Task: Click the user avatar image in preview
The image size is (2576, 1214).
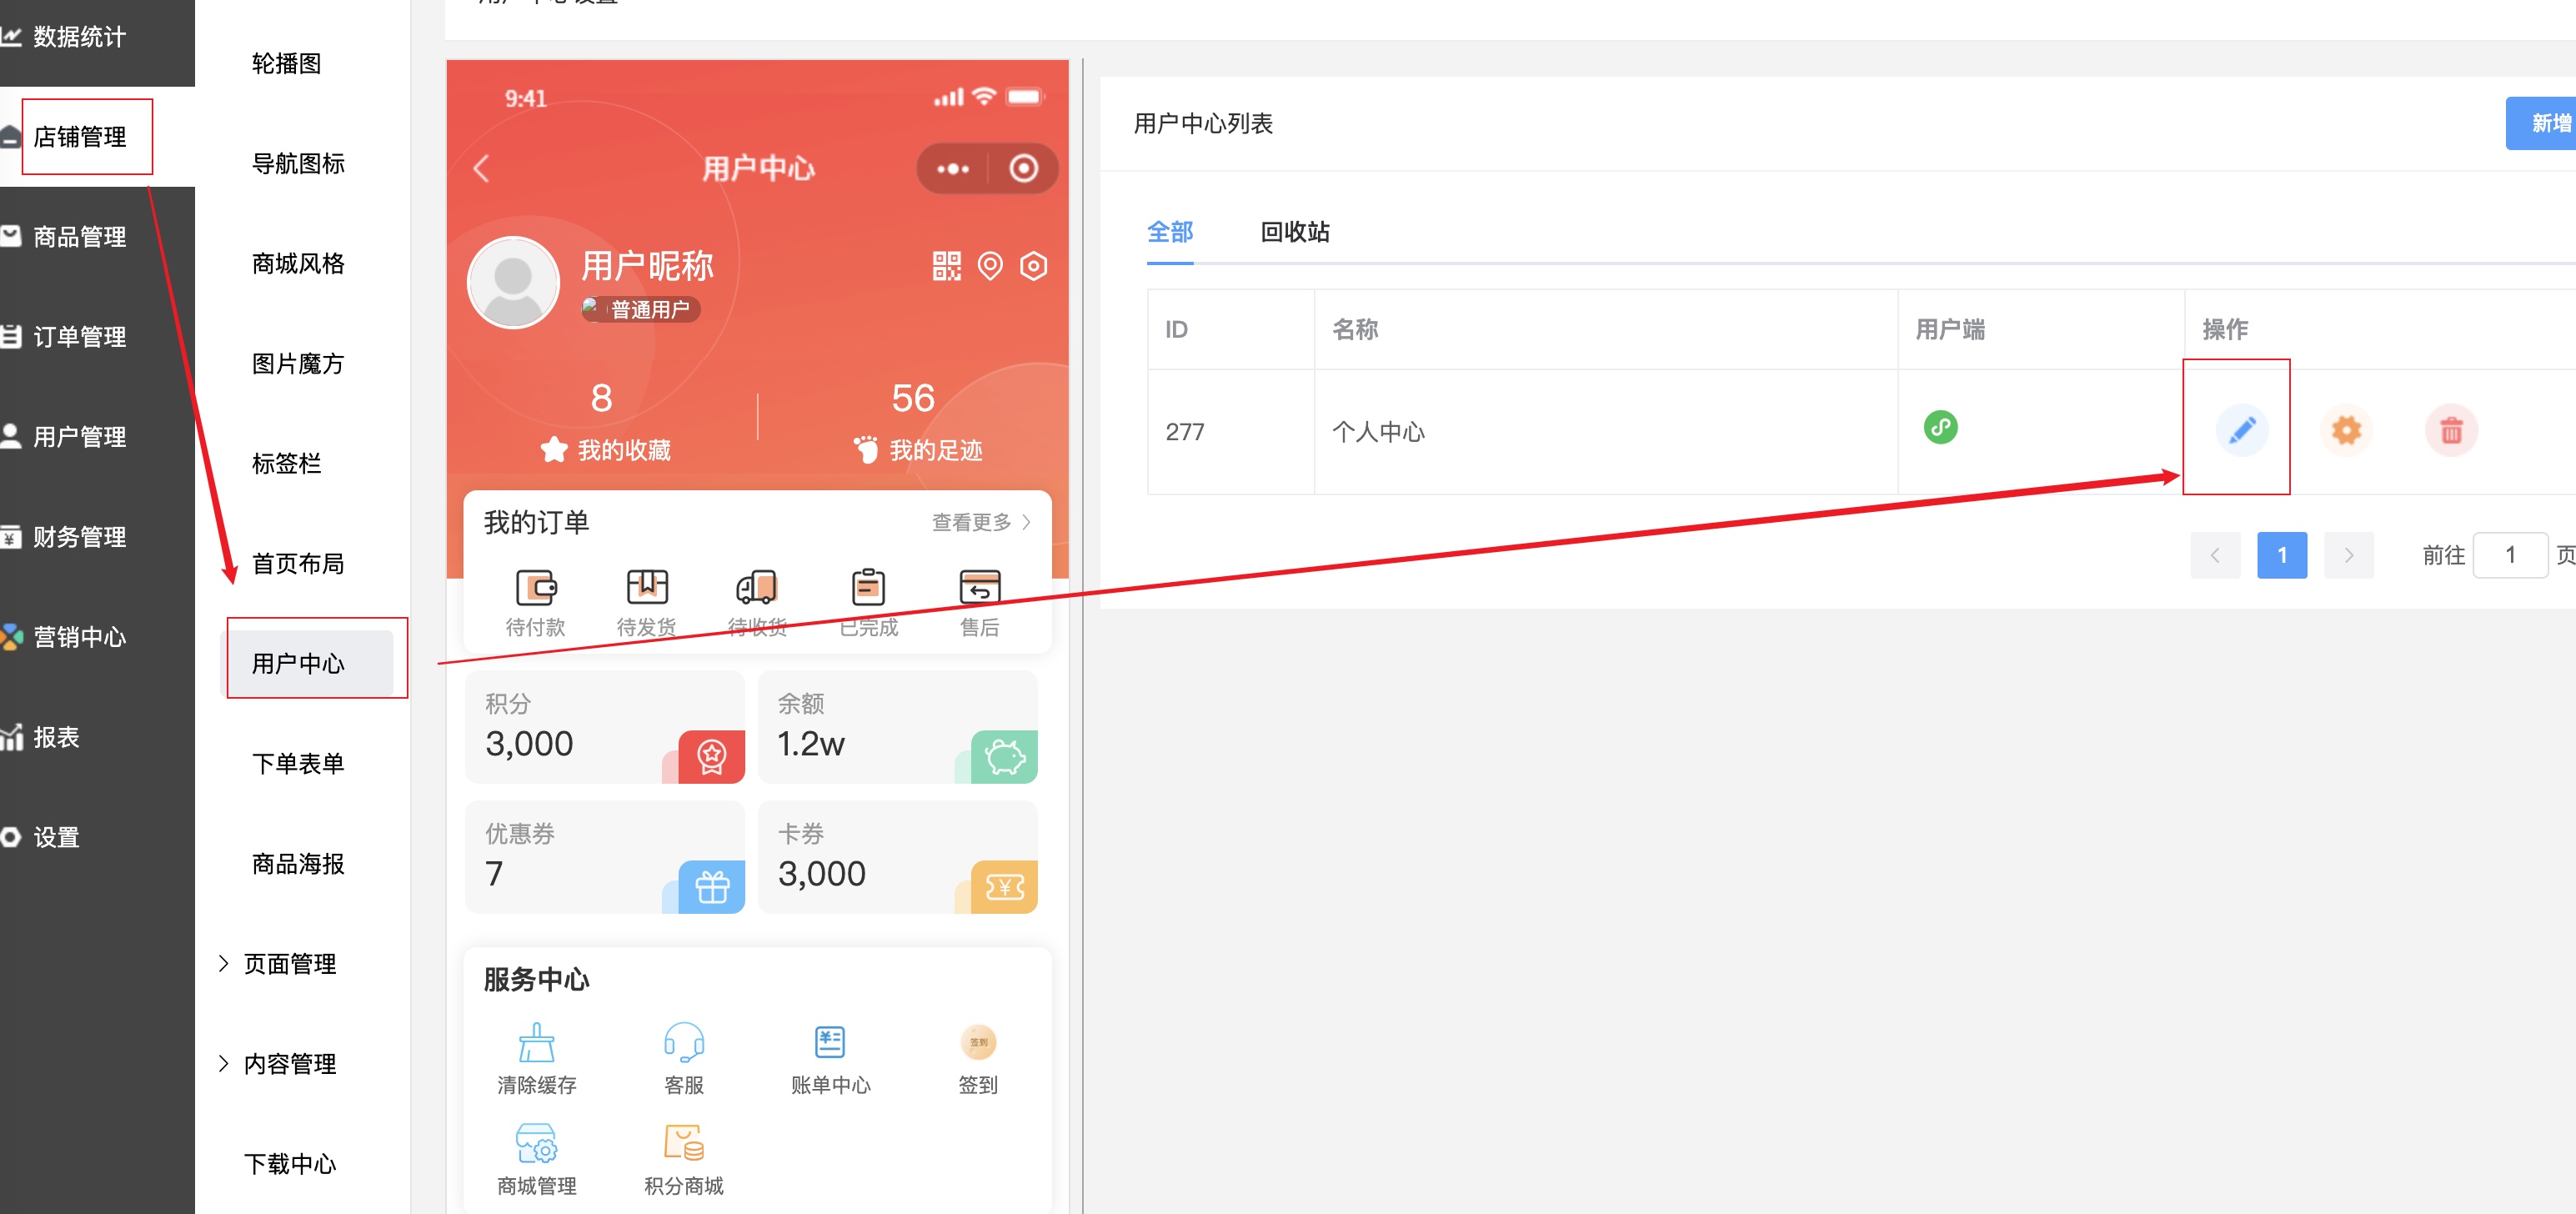Action: 513,283
